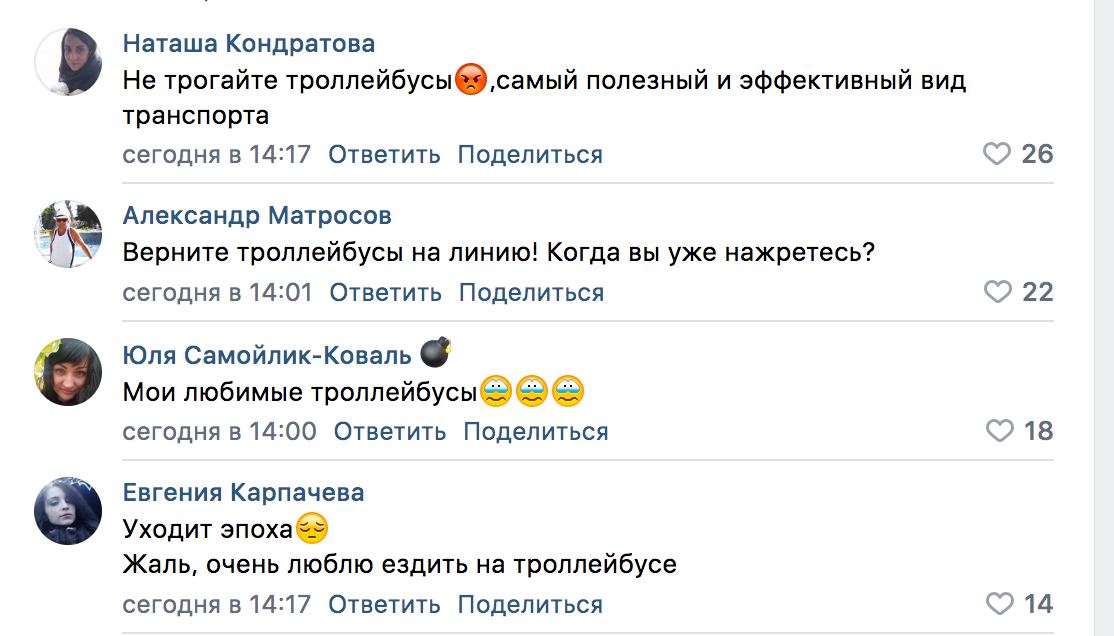Click Поделиться under the 'Верните троллейбусы' comment
The image size is (1114, 636).
tap(531, 293)
